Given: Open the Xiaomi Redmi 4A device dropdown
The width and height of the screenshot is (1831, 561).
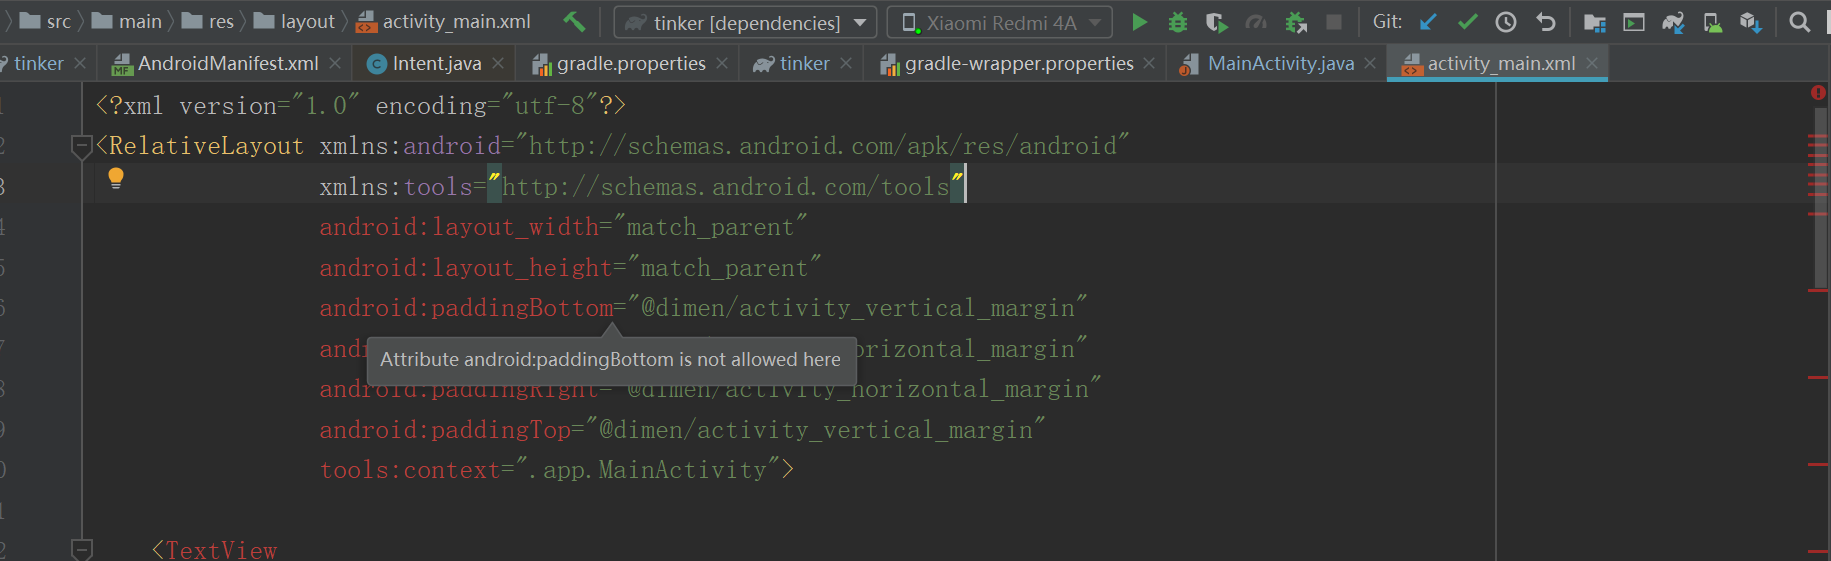Looking at the screenshot, I should [999, 22].
